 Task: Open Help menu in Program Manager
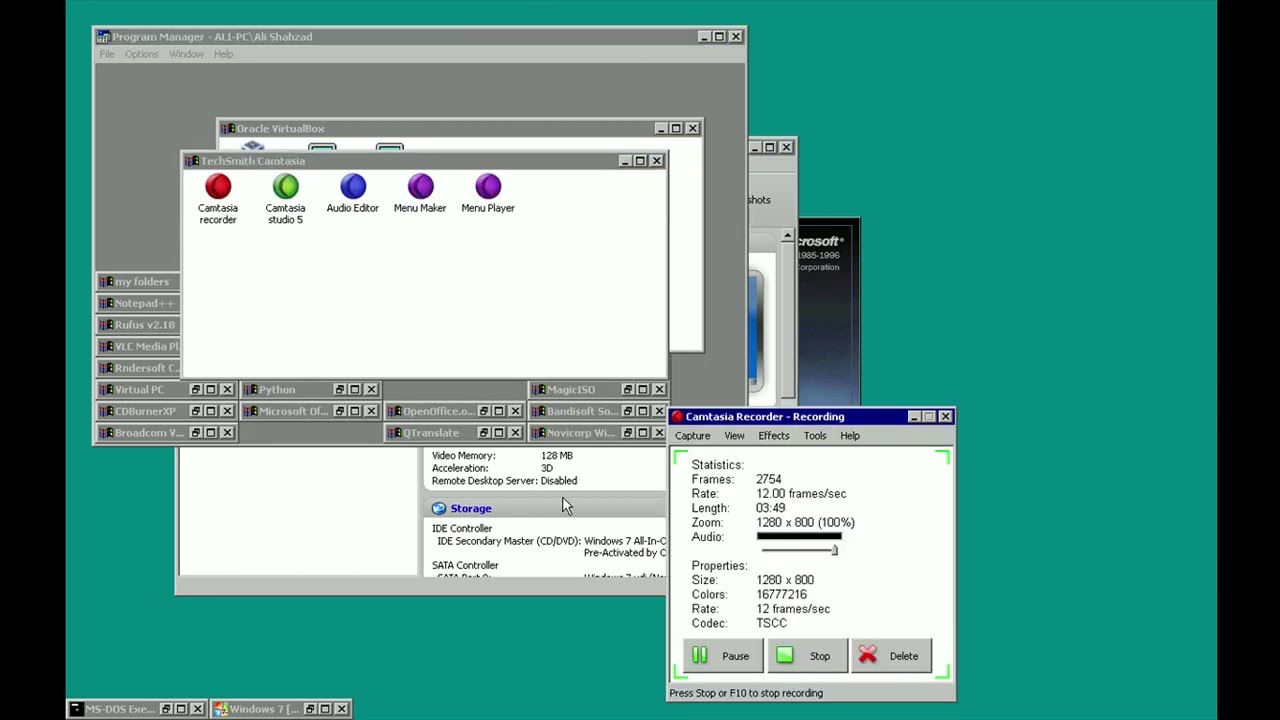[223, 54]
